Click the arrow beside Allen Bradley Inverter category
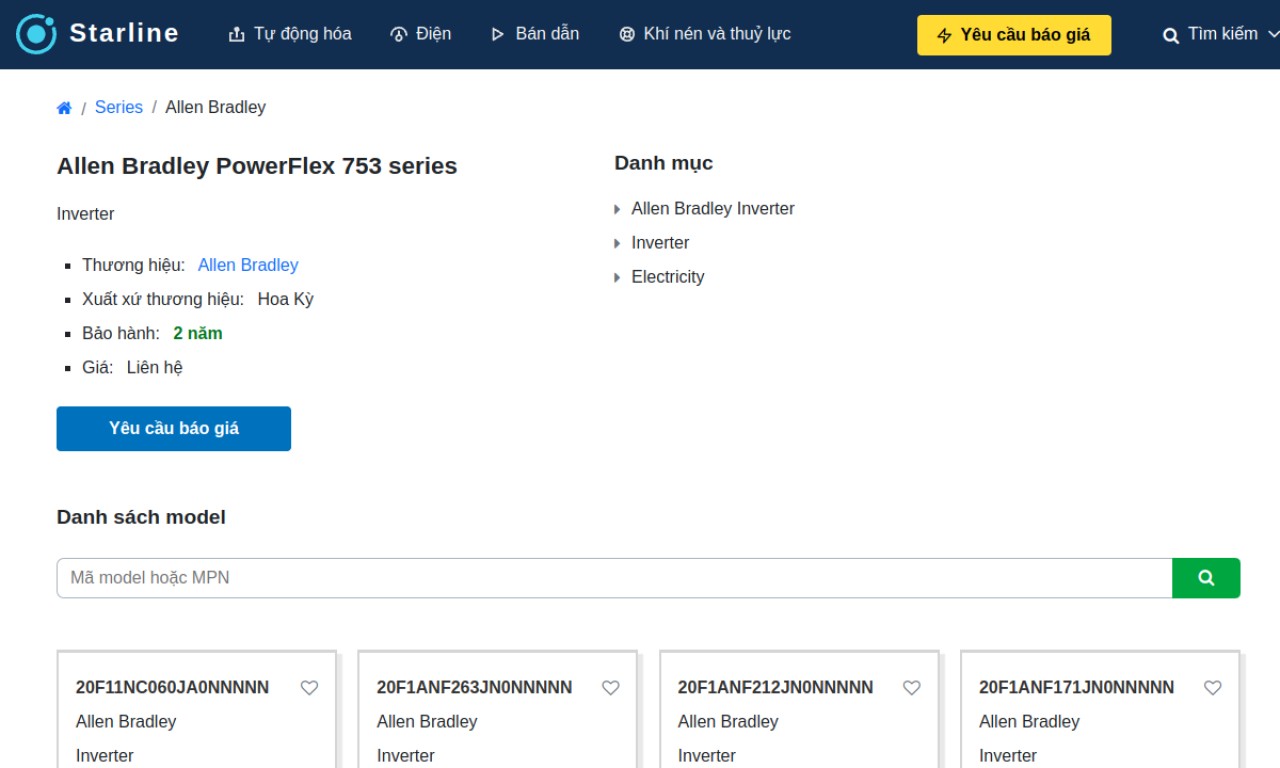 point(617,209)
